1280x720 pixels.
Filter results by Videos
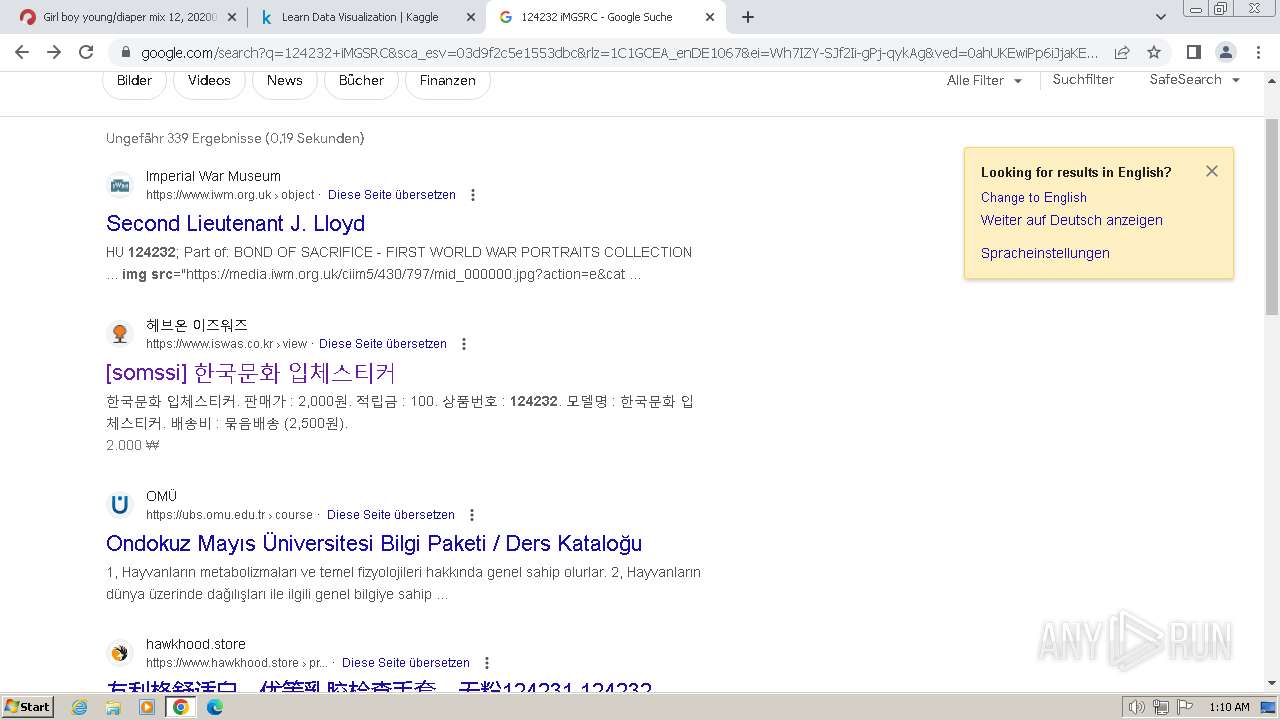click(x=209, y=81)
